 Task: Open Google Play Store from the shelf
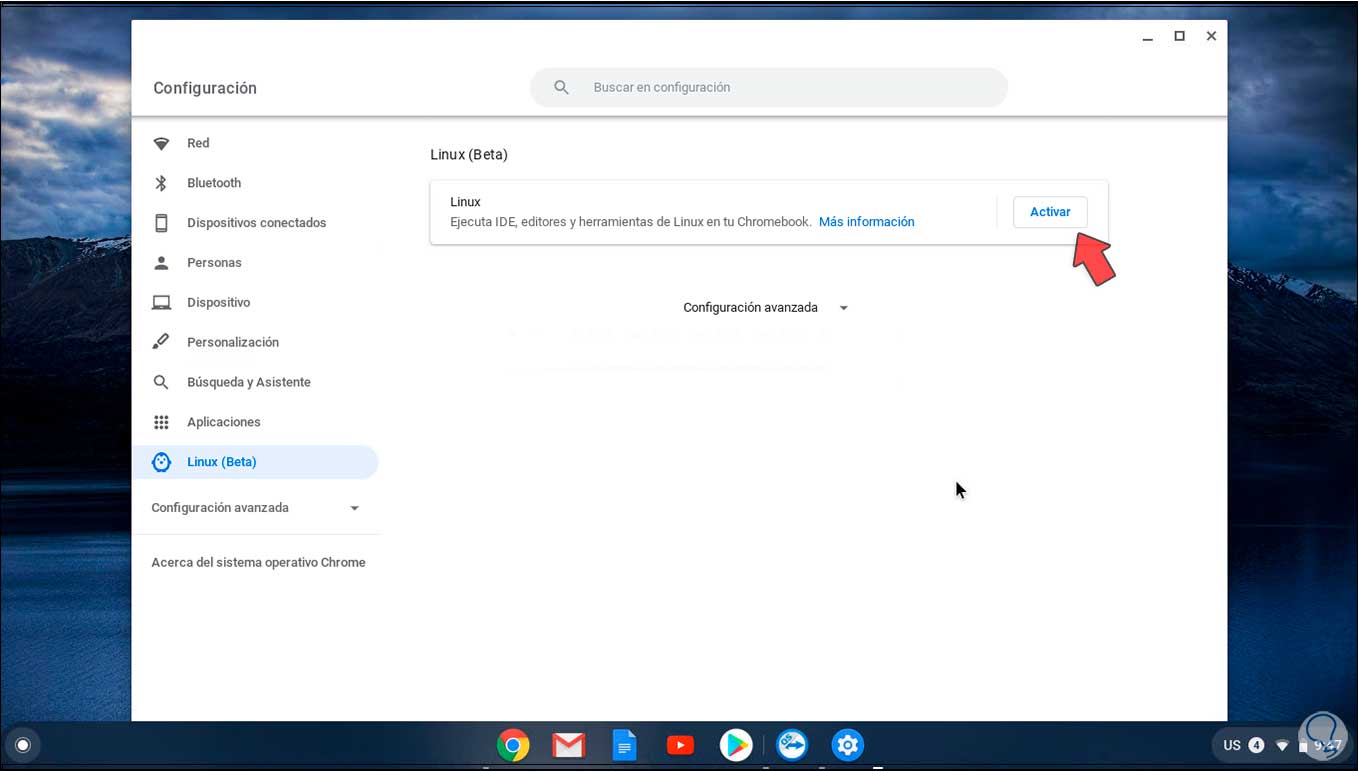[736, 745]
